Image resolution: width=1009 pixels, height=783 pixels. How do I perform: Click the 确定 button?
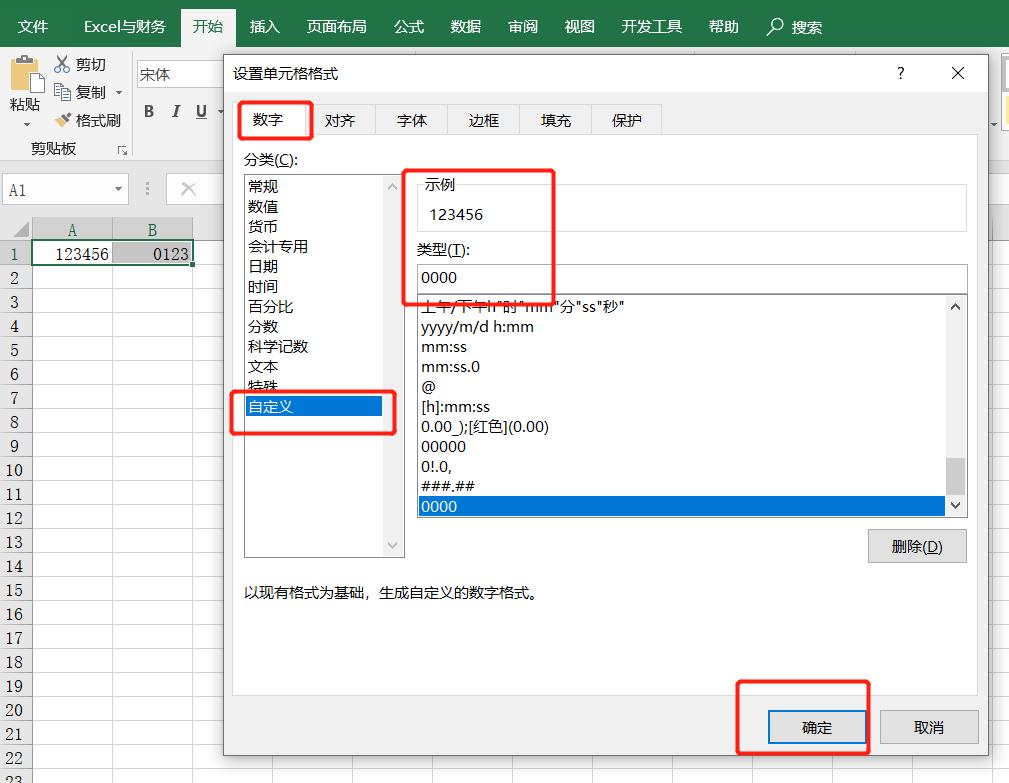pyautogui.click(x=817, y=727)
